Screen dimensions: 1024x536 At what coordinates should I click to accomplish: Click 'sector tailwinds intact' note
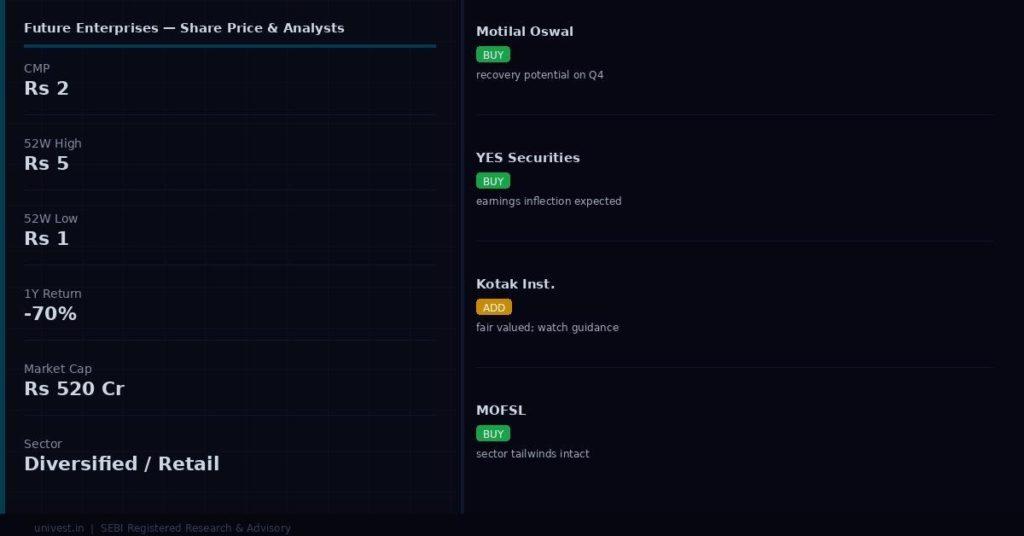tap(532, 454)
